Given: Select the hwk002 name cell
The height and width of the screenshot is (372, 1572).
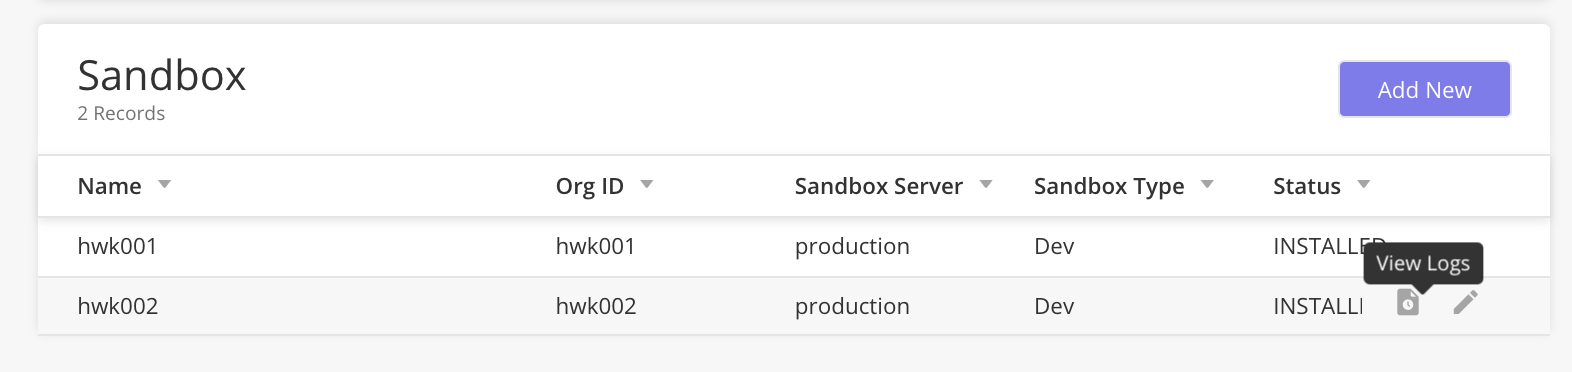Looking at the screenshot, I should pyautogui.click(x=118, y=306).
